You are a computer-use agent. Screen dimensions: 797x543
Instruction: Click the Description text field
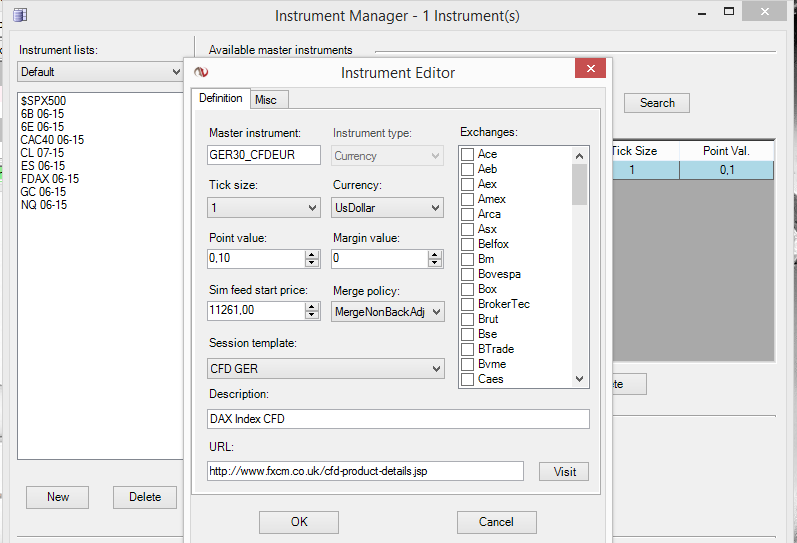(398, 419)
